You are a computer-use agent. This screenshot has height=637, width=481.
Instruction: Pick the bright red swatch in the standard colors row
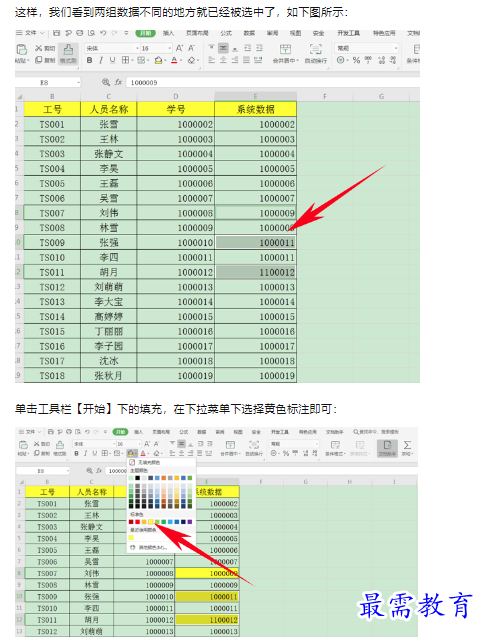pos(138,522)
